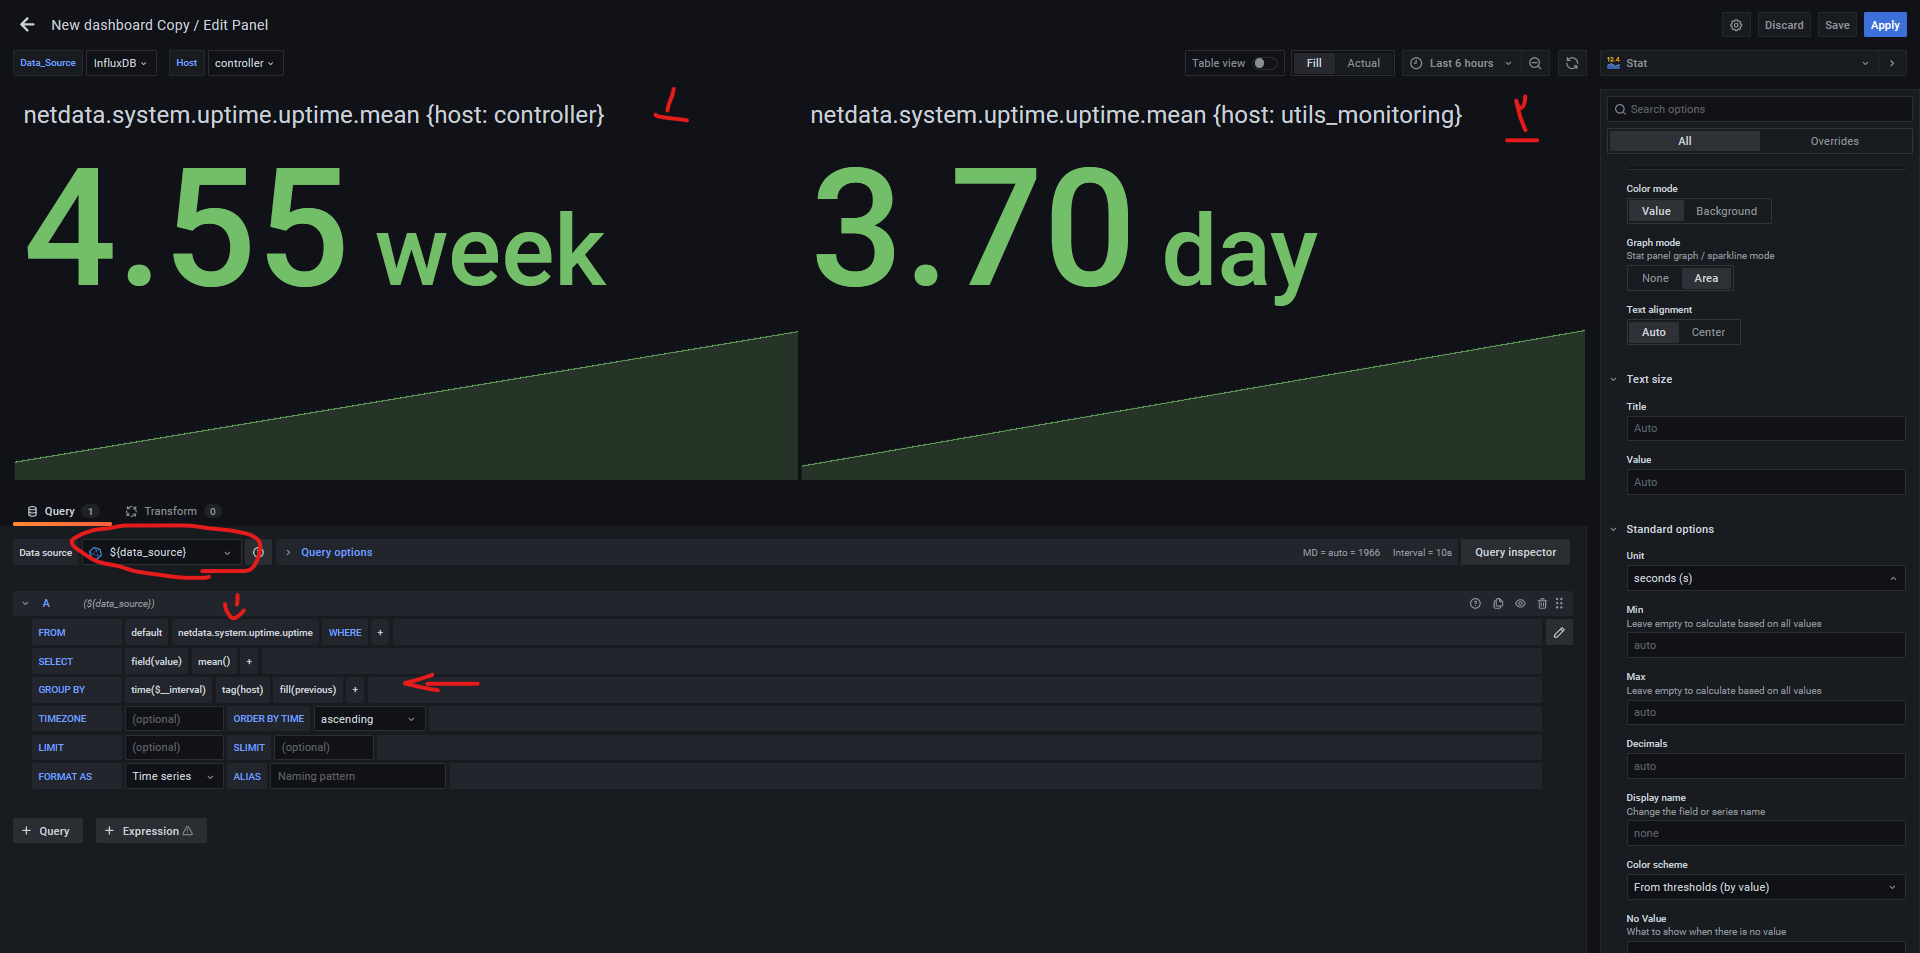Refresh the dashboard panel

coord(1572,63)
